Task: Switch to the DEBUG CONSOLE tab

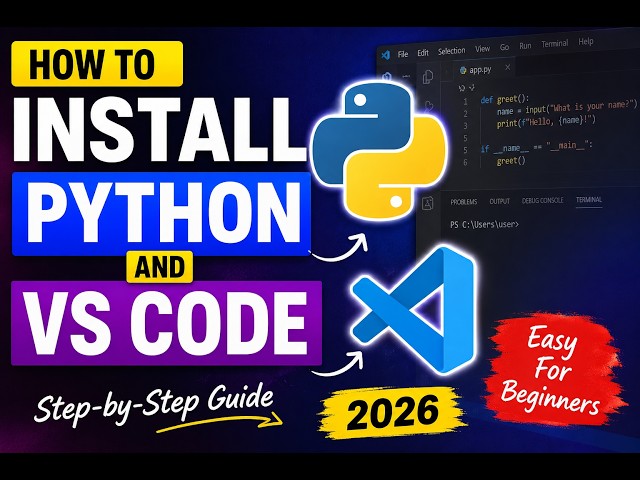Action: [542, 200]
